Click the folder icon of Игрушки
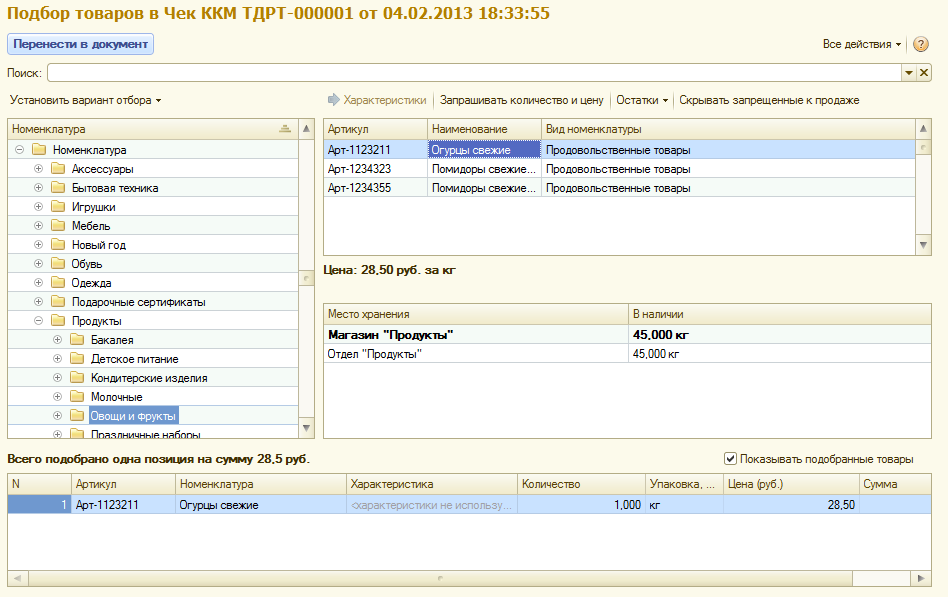This screenshot has width=948, height=597. tap(58, 207)
